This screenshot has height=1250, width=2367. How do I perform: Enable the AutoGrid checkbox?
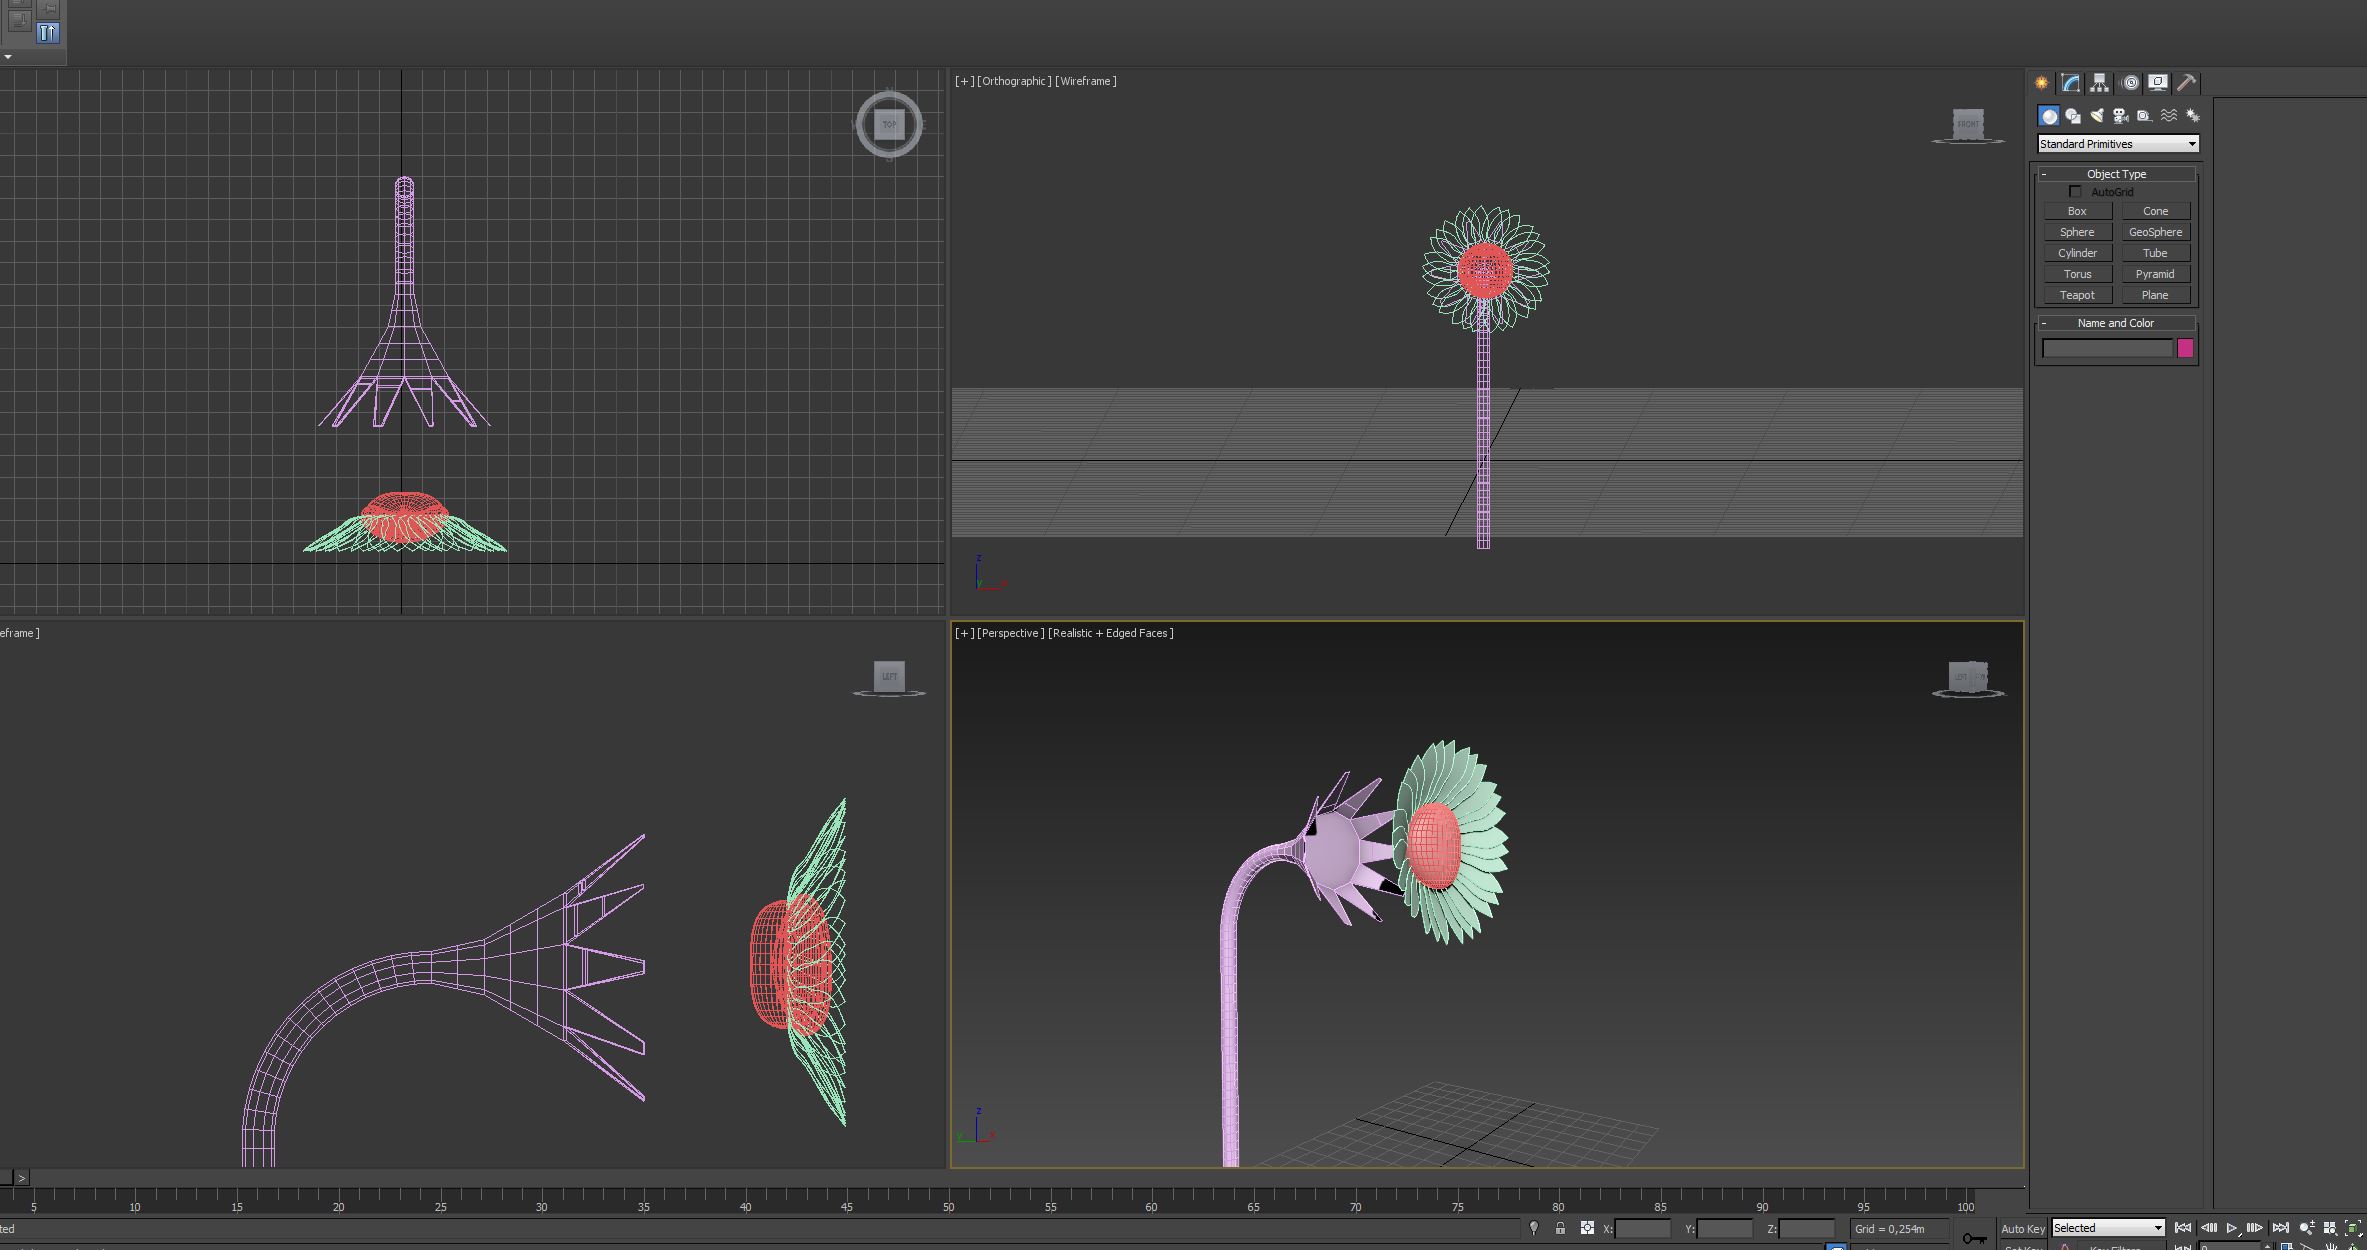2075,192
